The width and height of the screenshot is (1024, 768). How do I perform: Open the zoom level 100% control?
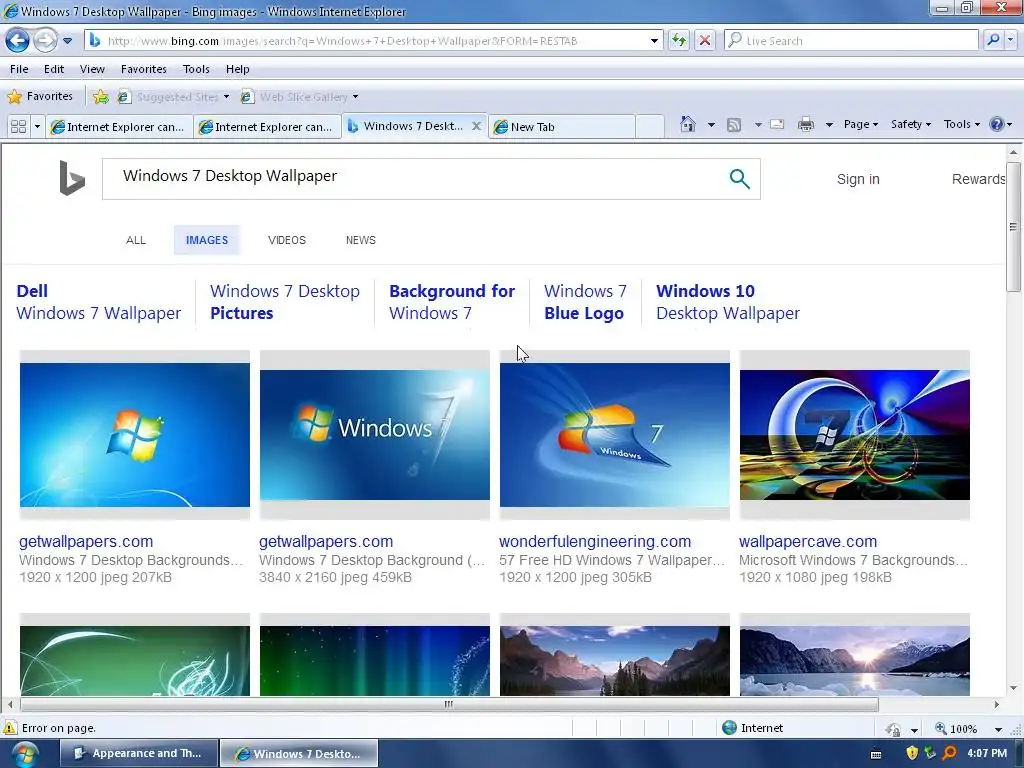pyautogui.click(x=968, y=728)
